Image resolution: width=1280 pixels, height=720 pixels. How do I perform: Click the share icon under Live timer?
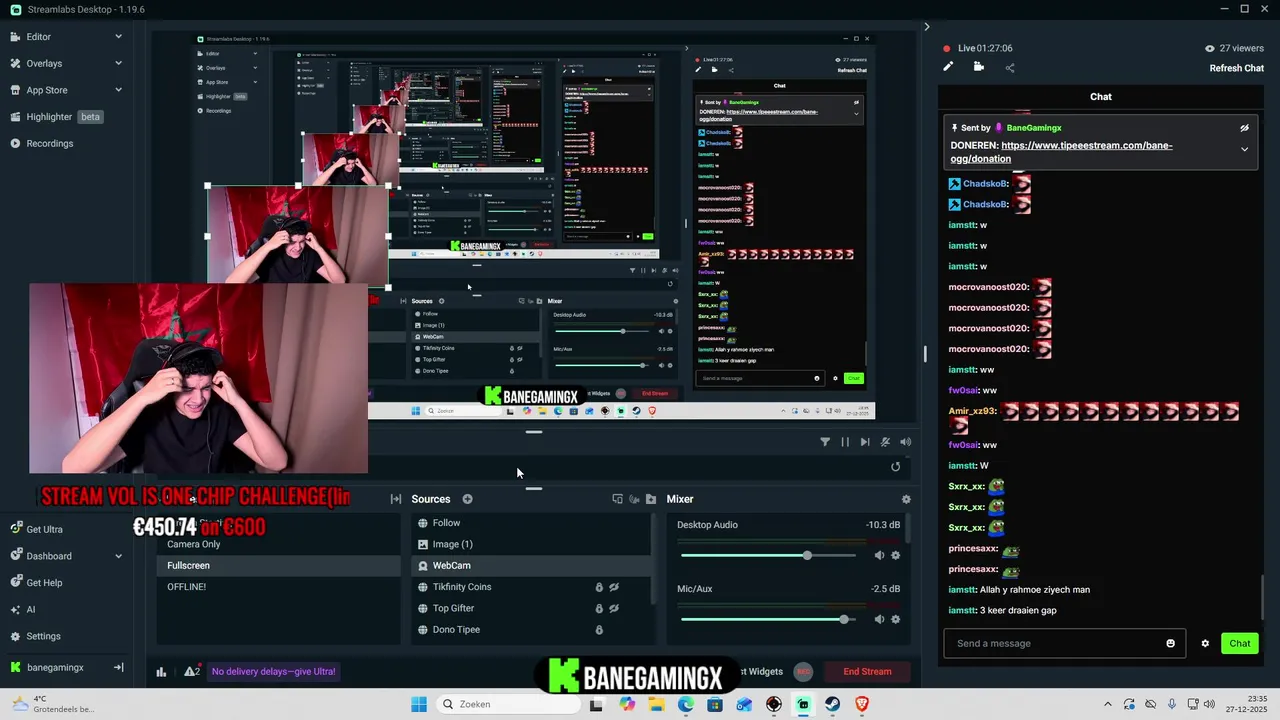(x=1010, y=68)
